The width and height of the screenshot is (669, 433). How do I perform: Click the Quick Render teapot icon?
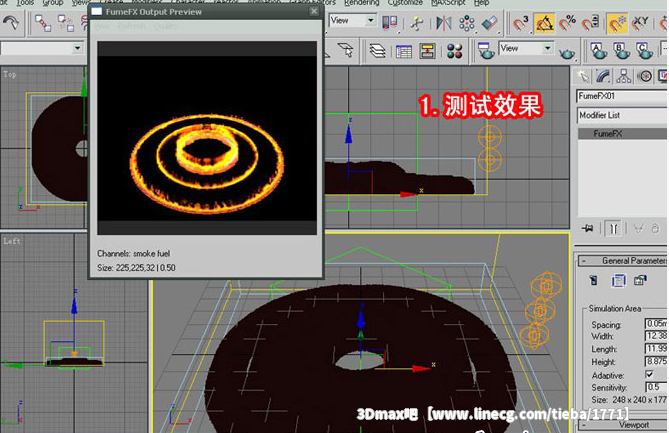[x=567, y=52]
